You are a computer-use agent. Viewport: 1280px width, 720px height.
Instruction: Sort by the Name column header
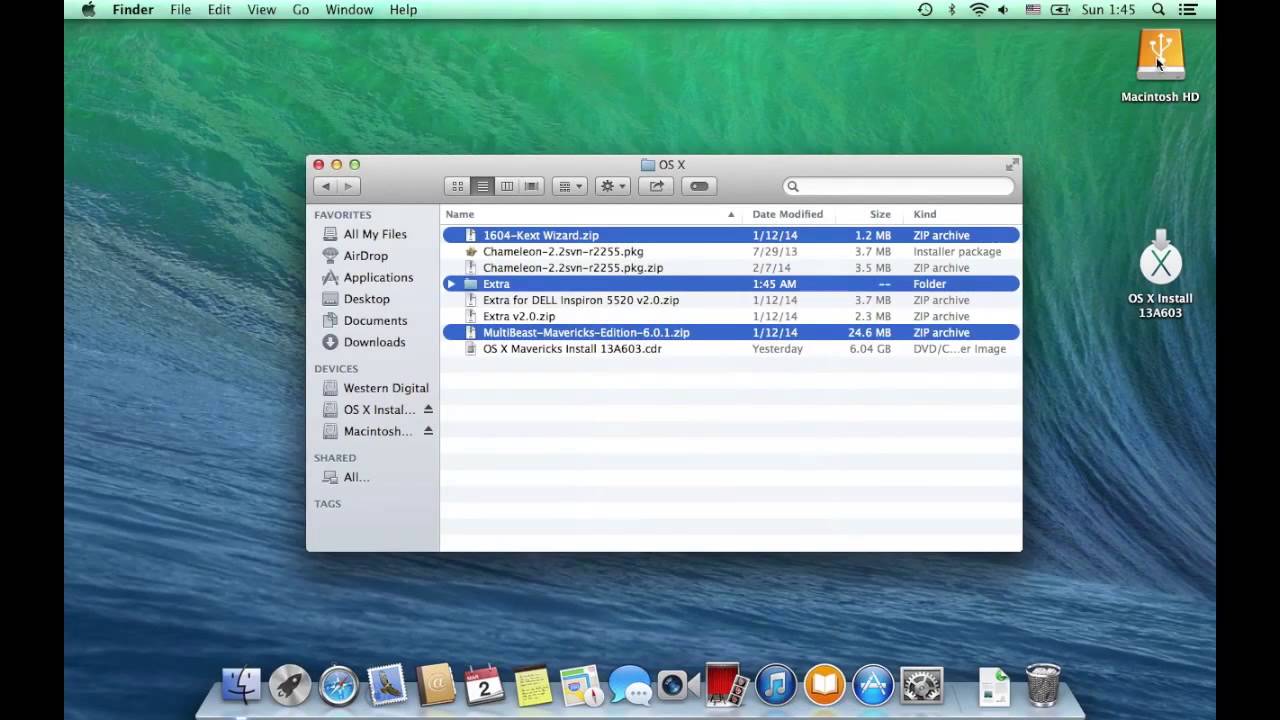tap(591, 214)
